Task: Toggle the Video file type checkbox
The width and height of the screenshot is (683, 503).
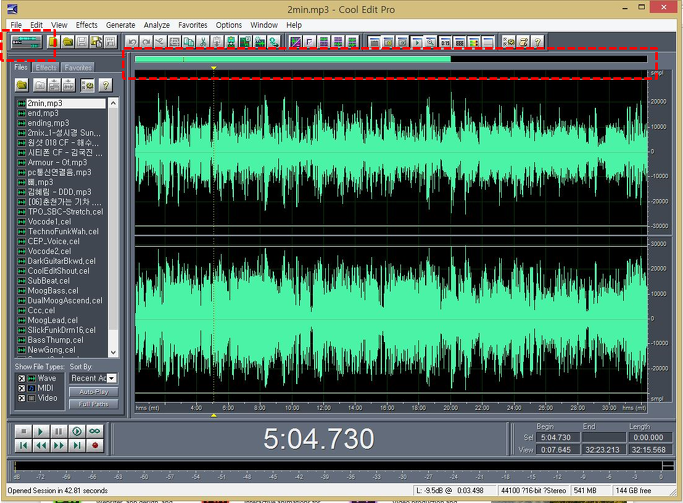Action: [21, 398]
